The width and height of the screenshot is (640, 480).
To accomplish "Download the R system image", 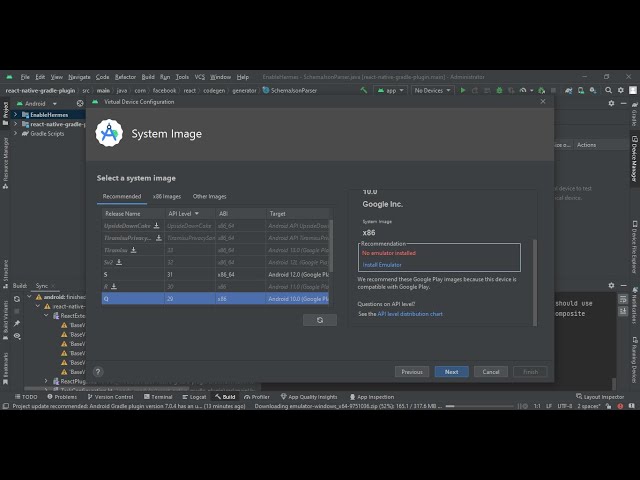I will tap(114, 287).
